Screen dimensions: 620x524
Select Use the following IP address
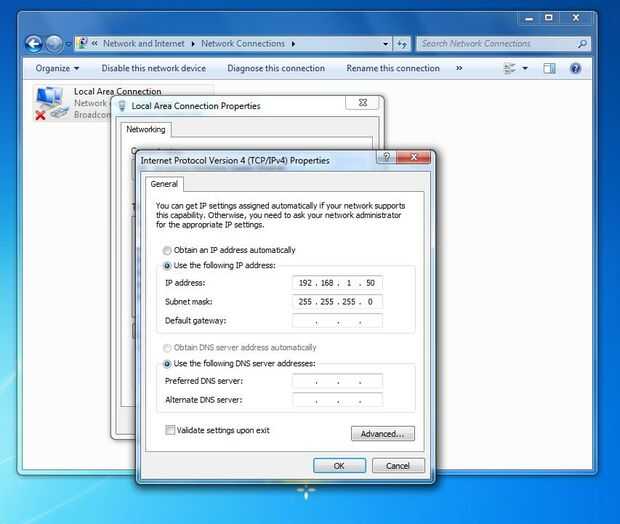[x=219, y=265]
